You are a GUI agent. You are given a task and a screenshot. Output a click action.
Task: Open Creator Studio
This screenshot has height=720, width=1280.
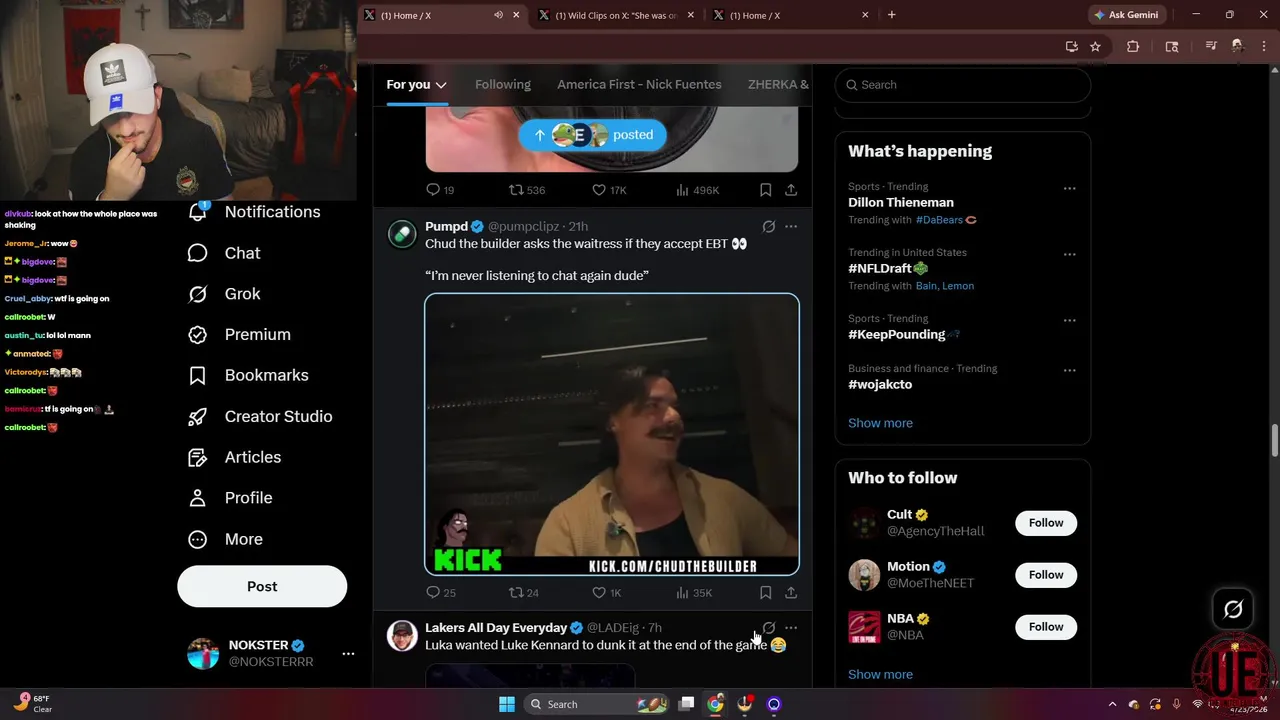(260, 416)
